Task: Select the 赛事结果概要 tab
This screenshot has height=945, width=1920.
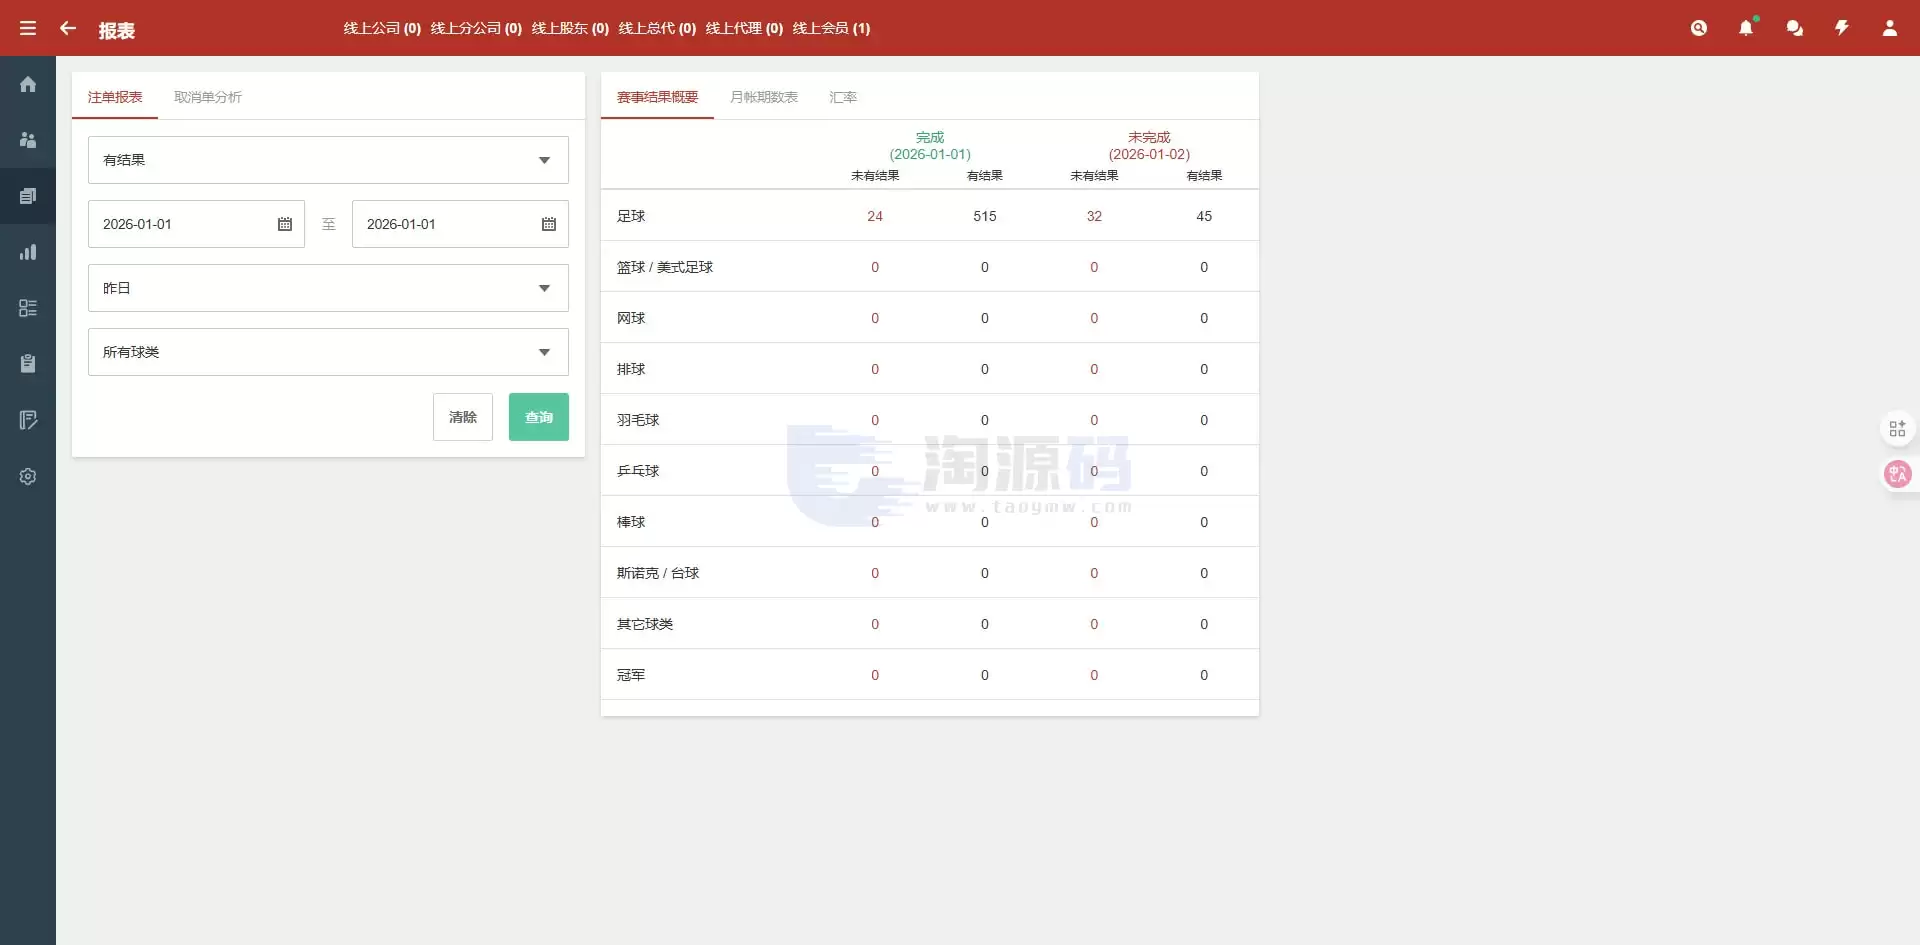Action: [657, 97]
